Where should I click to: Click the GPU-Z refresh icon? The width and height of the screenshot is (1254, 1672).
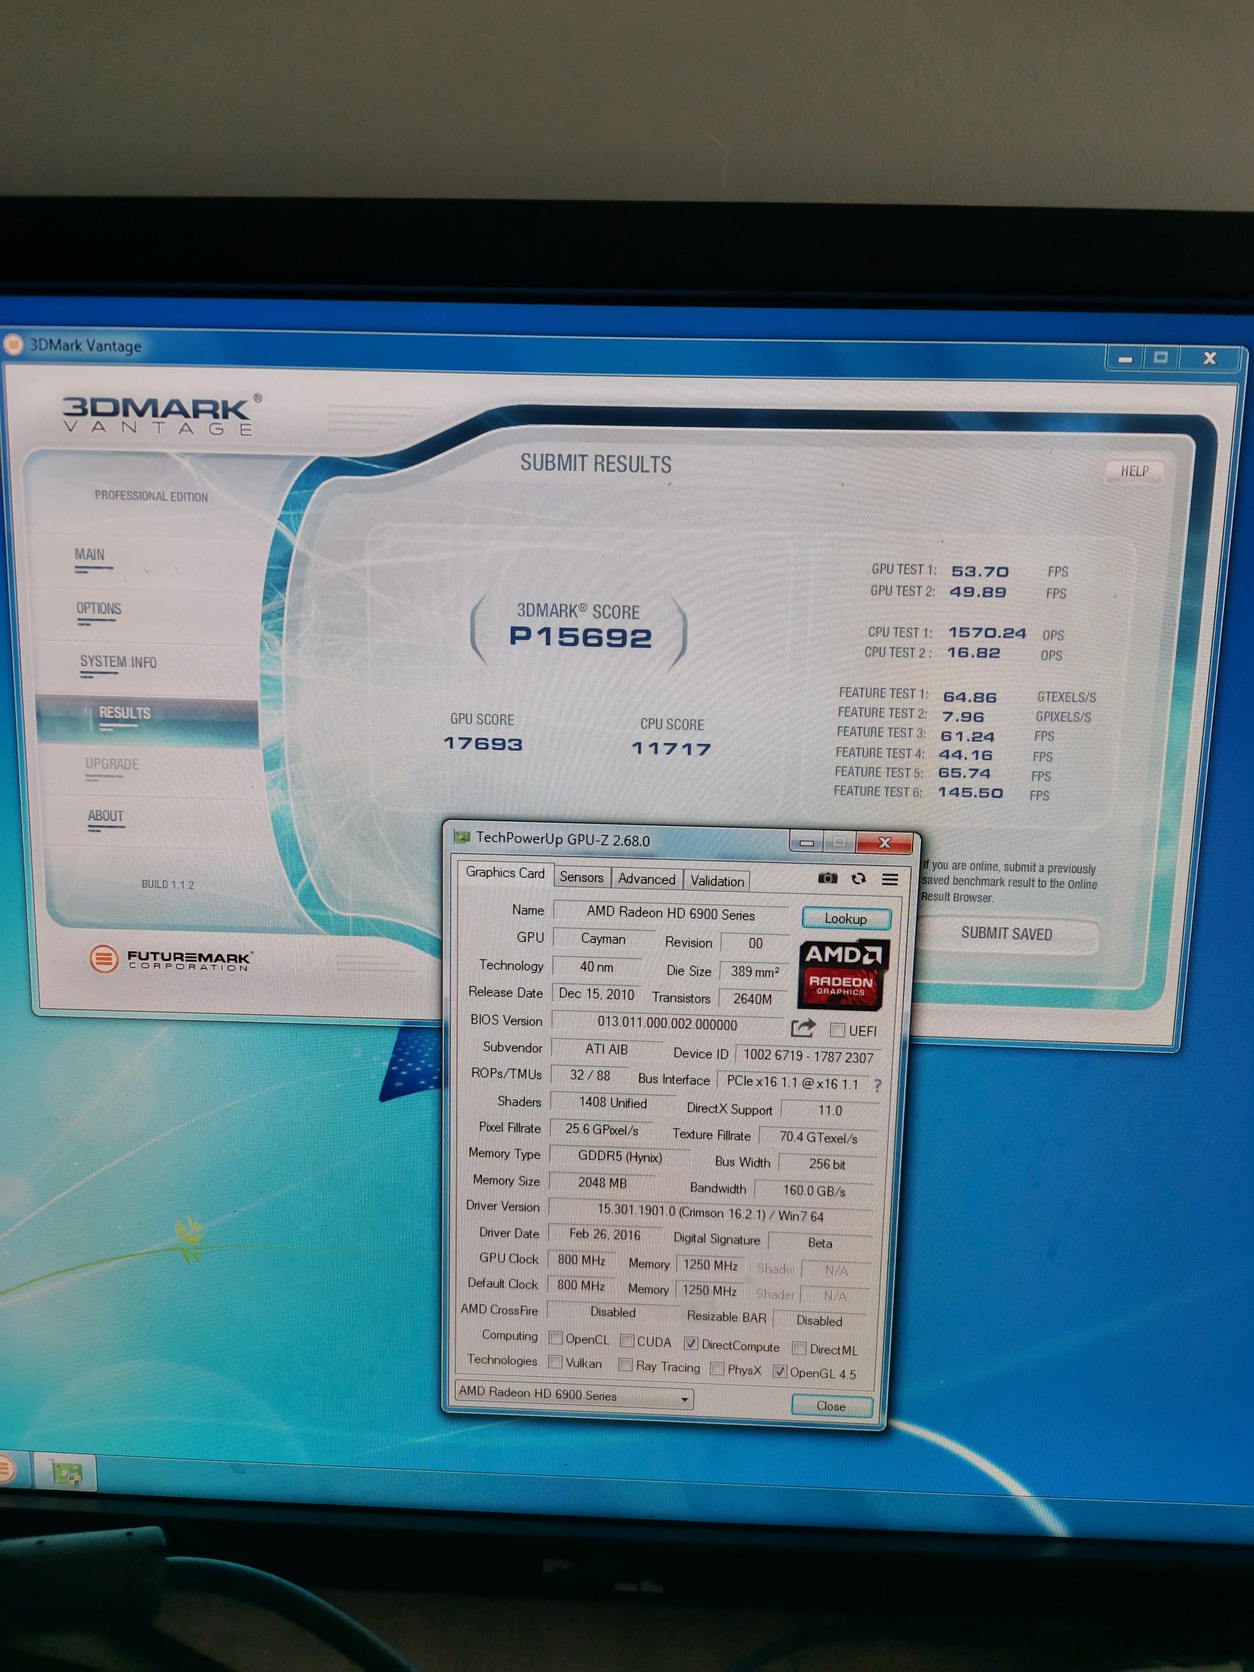[x=858, y=878]
